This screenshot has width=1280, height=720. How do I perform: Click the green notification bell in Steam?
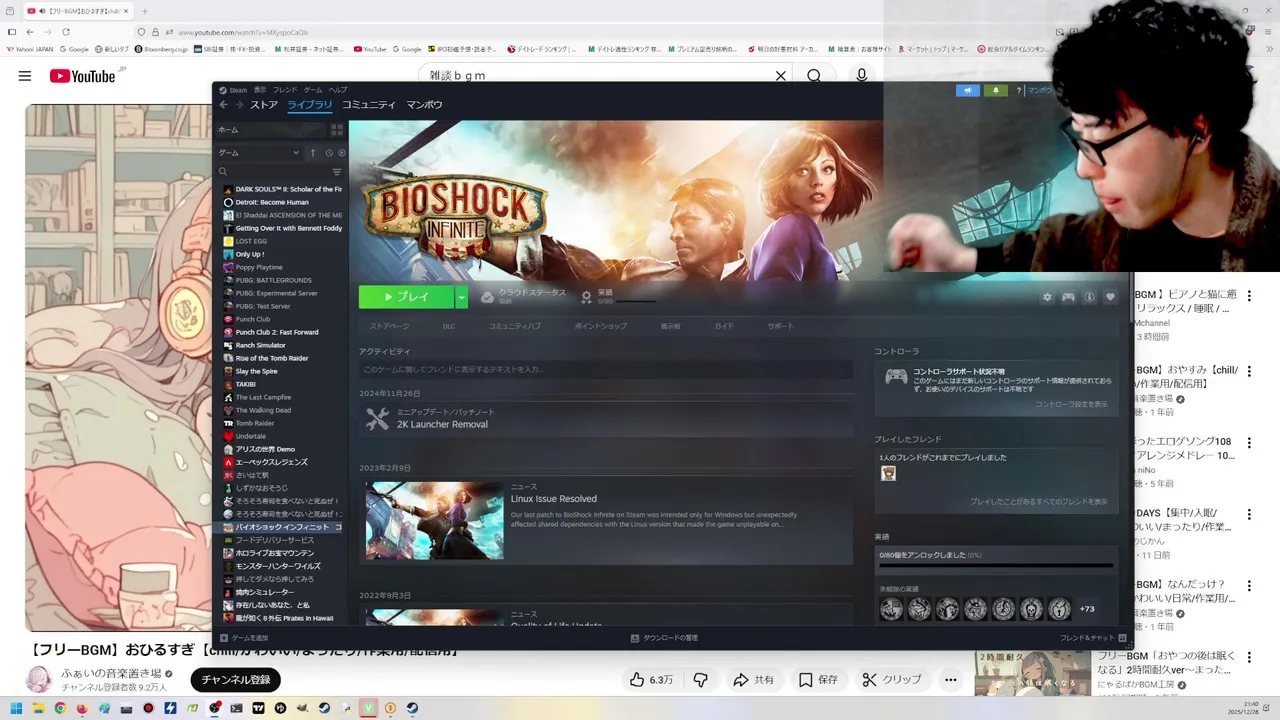click(995, 90)
